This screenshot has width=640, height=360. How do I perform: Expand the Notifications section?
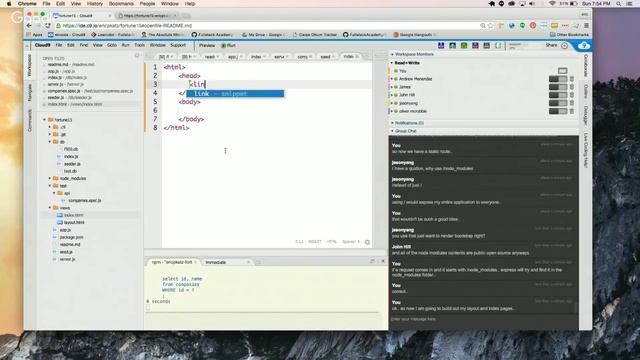[392, 123]
